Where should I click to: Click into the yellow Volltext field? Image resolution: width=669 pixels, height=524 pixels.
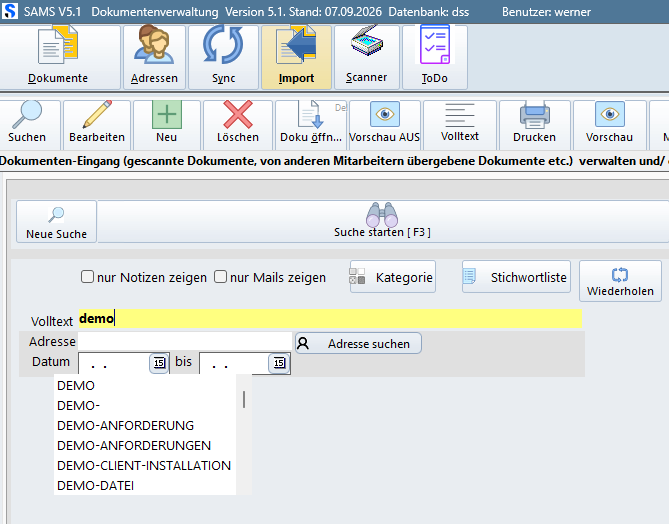pos(330,319)
